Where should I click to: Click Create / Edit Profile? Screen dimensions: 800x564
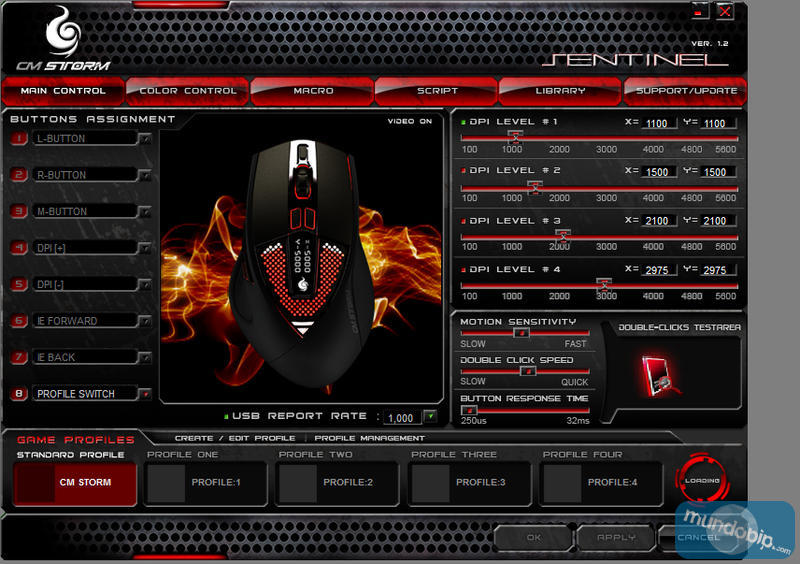235,438
